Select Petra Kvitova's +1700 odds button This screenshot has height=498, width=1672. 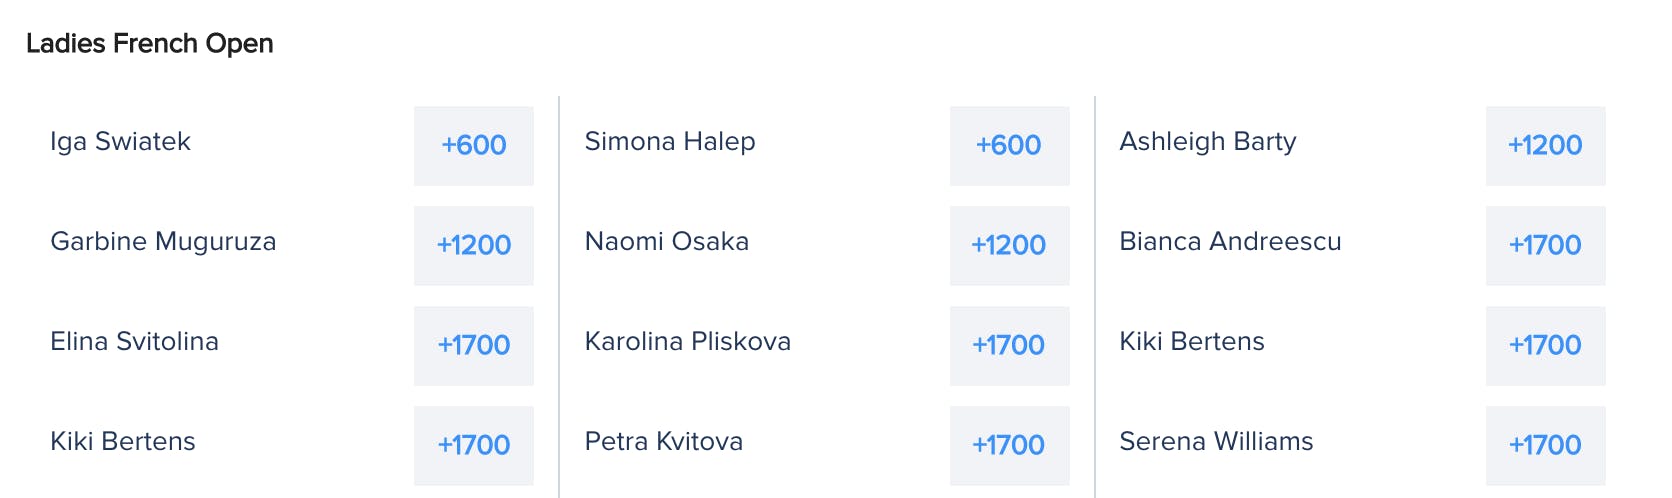coord(1010,446)
